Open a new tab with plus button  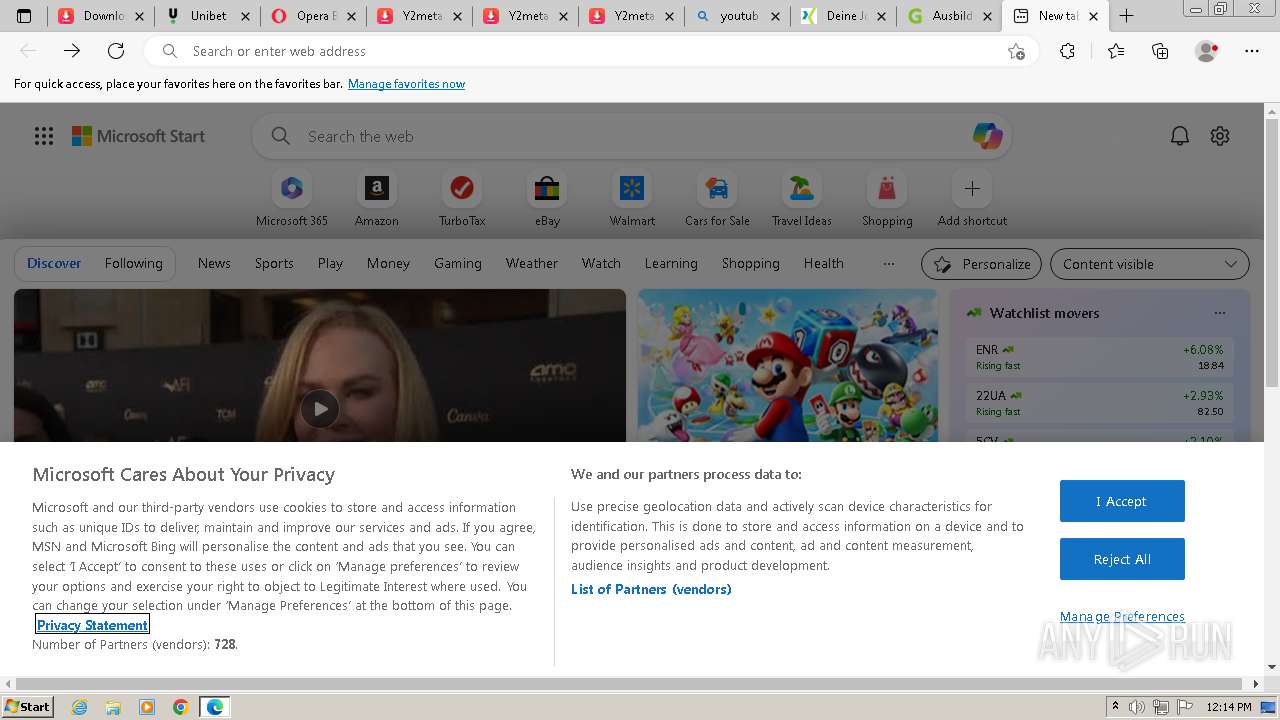pyautogui.click(x=1126, y=16)
